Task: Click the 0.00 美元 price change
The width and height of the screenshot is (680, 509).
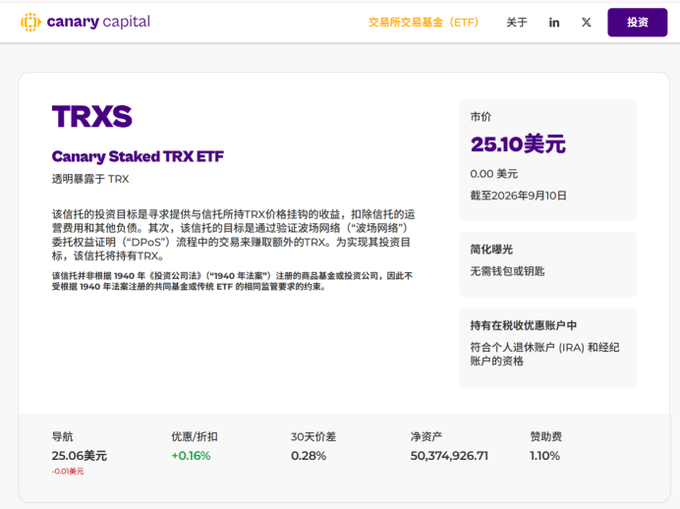Action: [494, 174]
